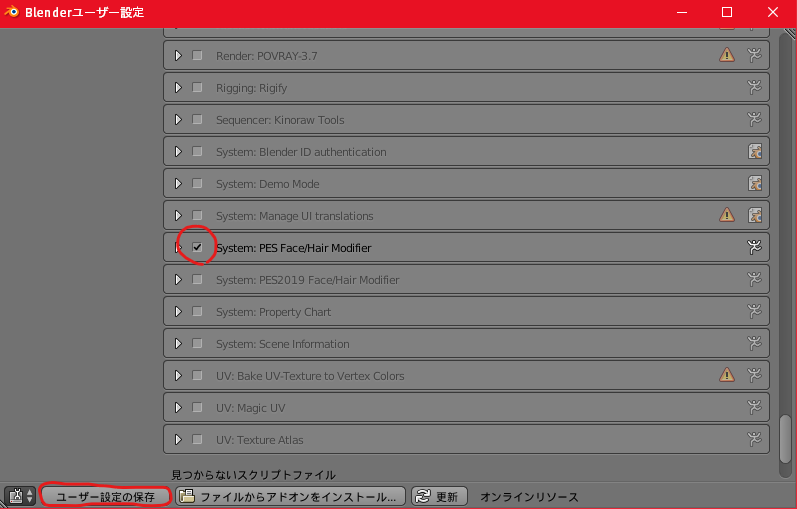The image size is (797, 509).
Task: Click the warning icon on Render: POVRAY-3.7 row
Action: pos(727,55)
